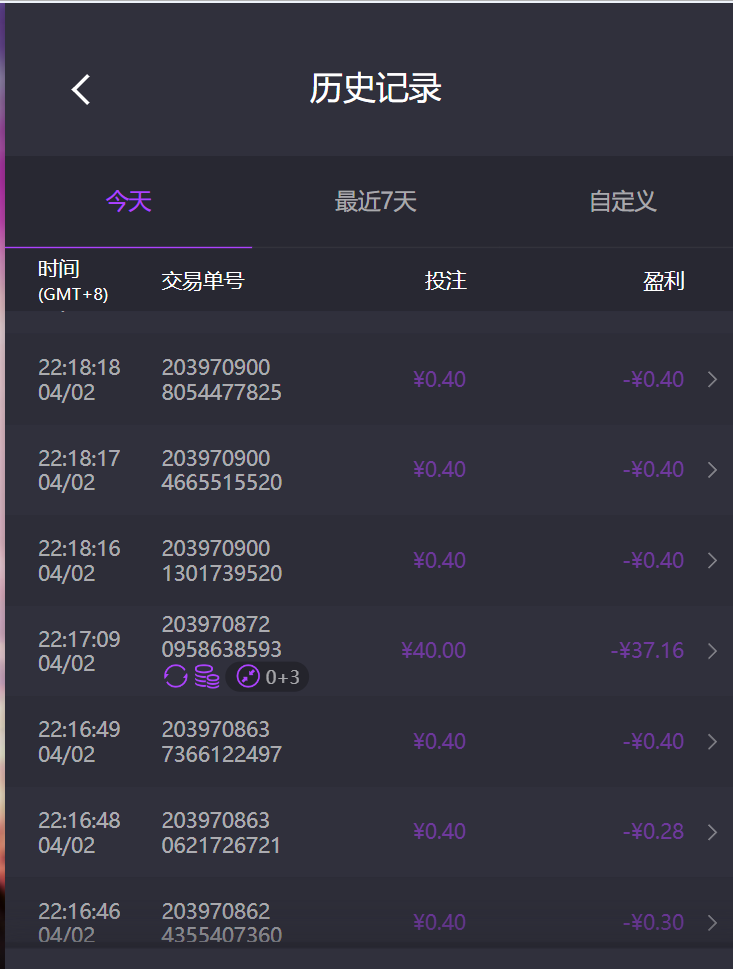Switch to the 最近7天 tab

coord(375,202)
